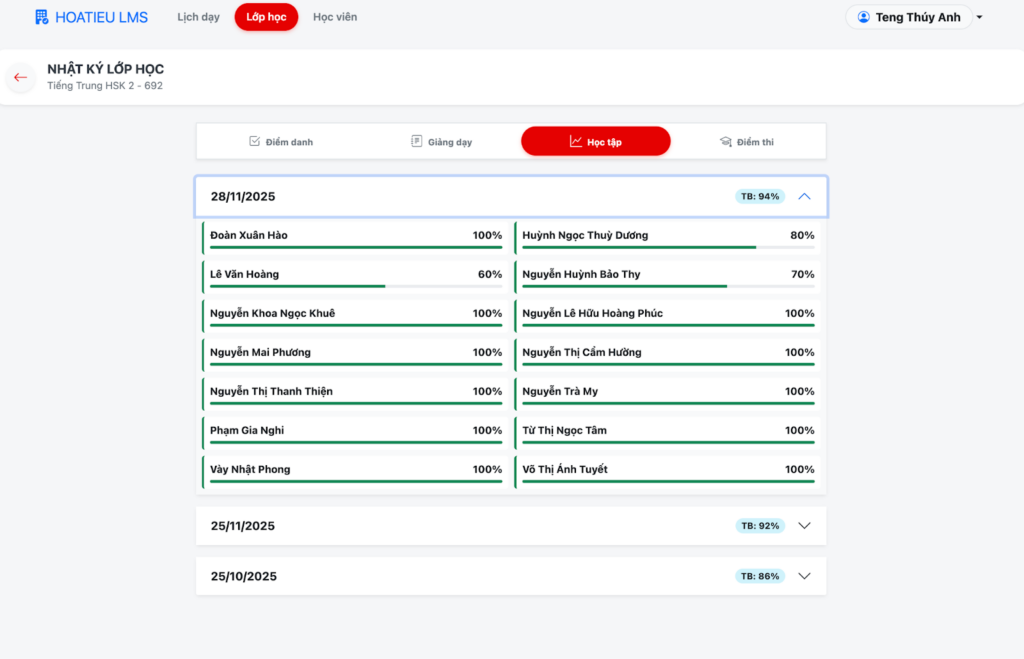Select student row Nguyễn Huỳnh Bảo Thy
The height and width of the screenshot is (659, 1024).
pyautogui.click(x=667, y=274)
